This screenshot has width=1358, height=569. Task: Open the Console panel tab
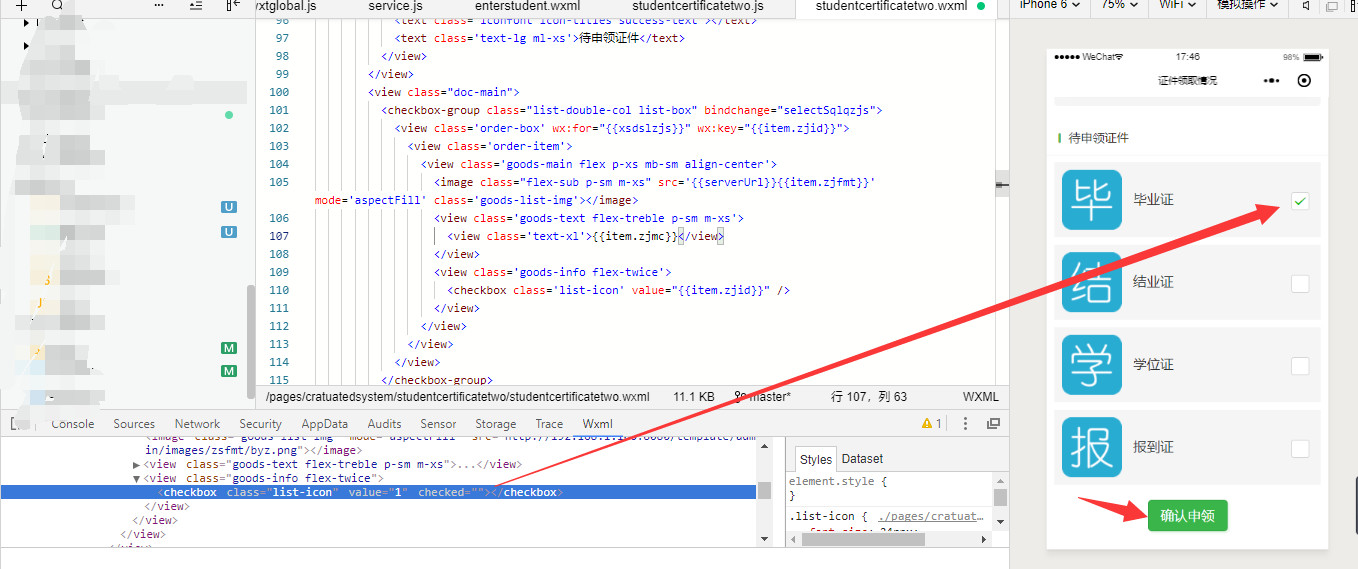(x=72, y=424)
